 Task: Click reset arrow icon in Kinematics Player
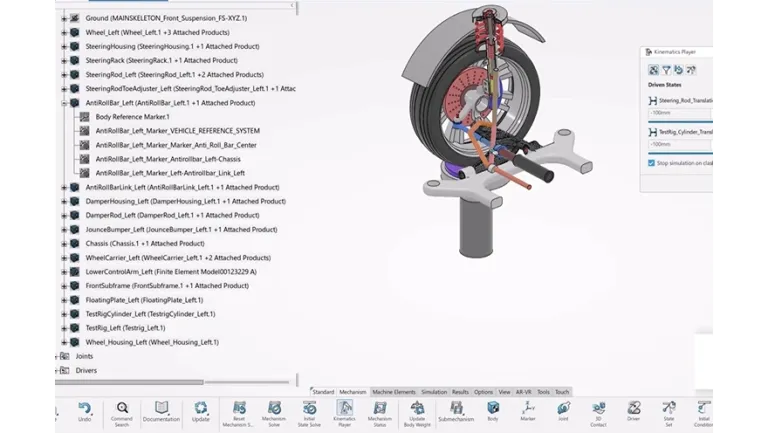(x=678, y=70)
